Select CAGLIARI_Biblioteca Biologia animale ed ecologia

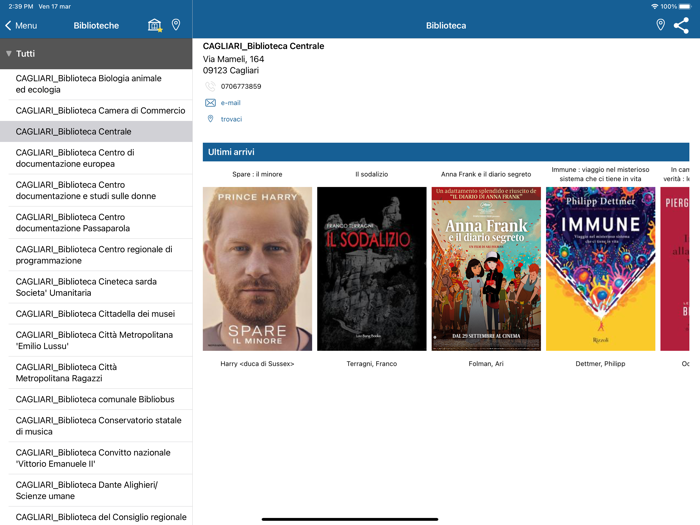coord(96,84)
